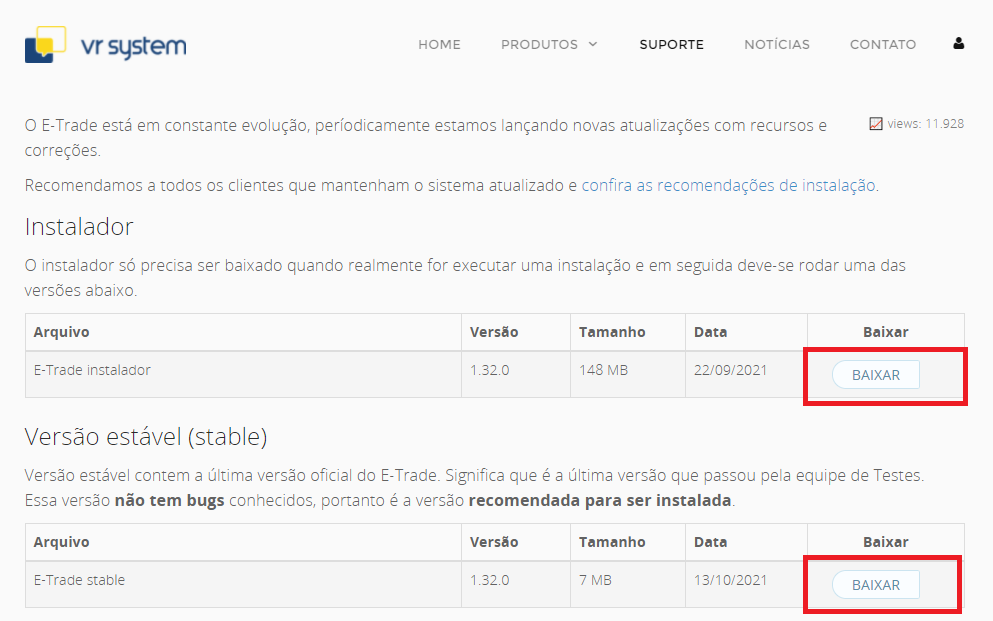Click the 'views: 11.928' counter text
993x621 pixels.
[x=925, y=124]
